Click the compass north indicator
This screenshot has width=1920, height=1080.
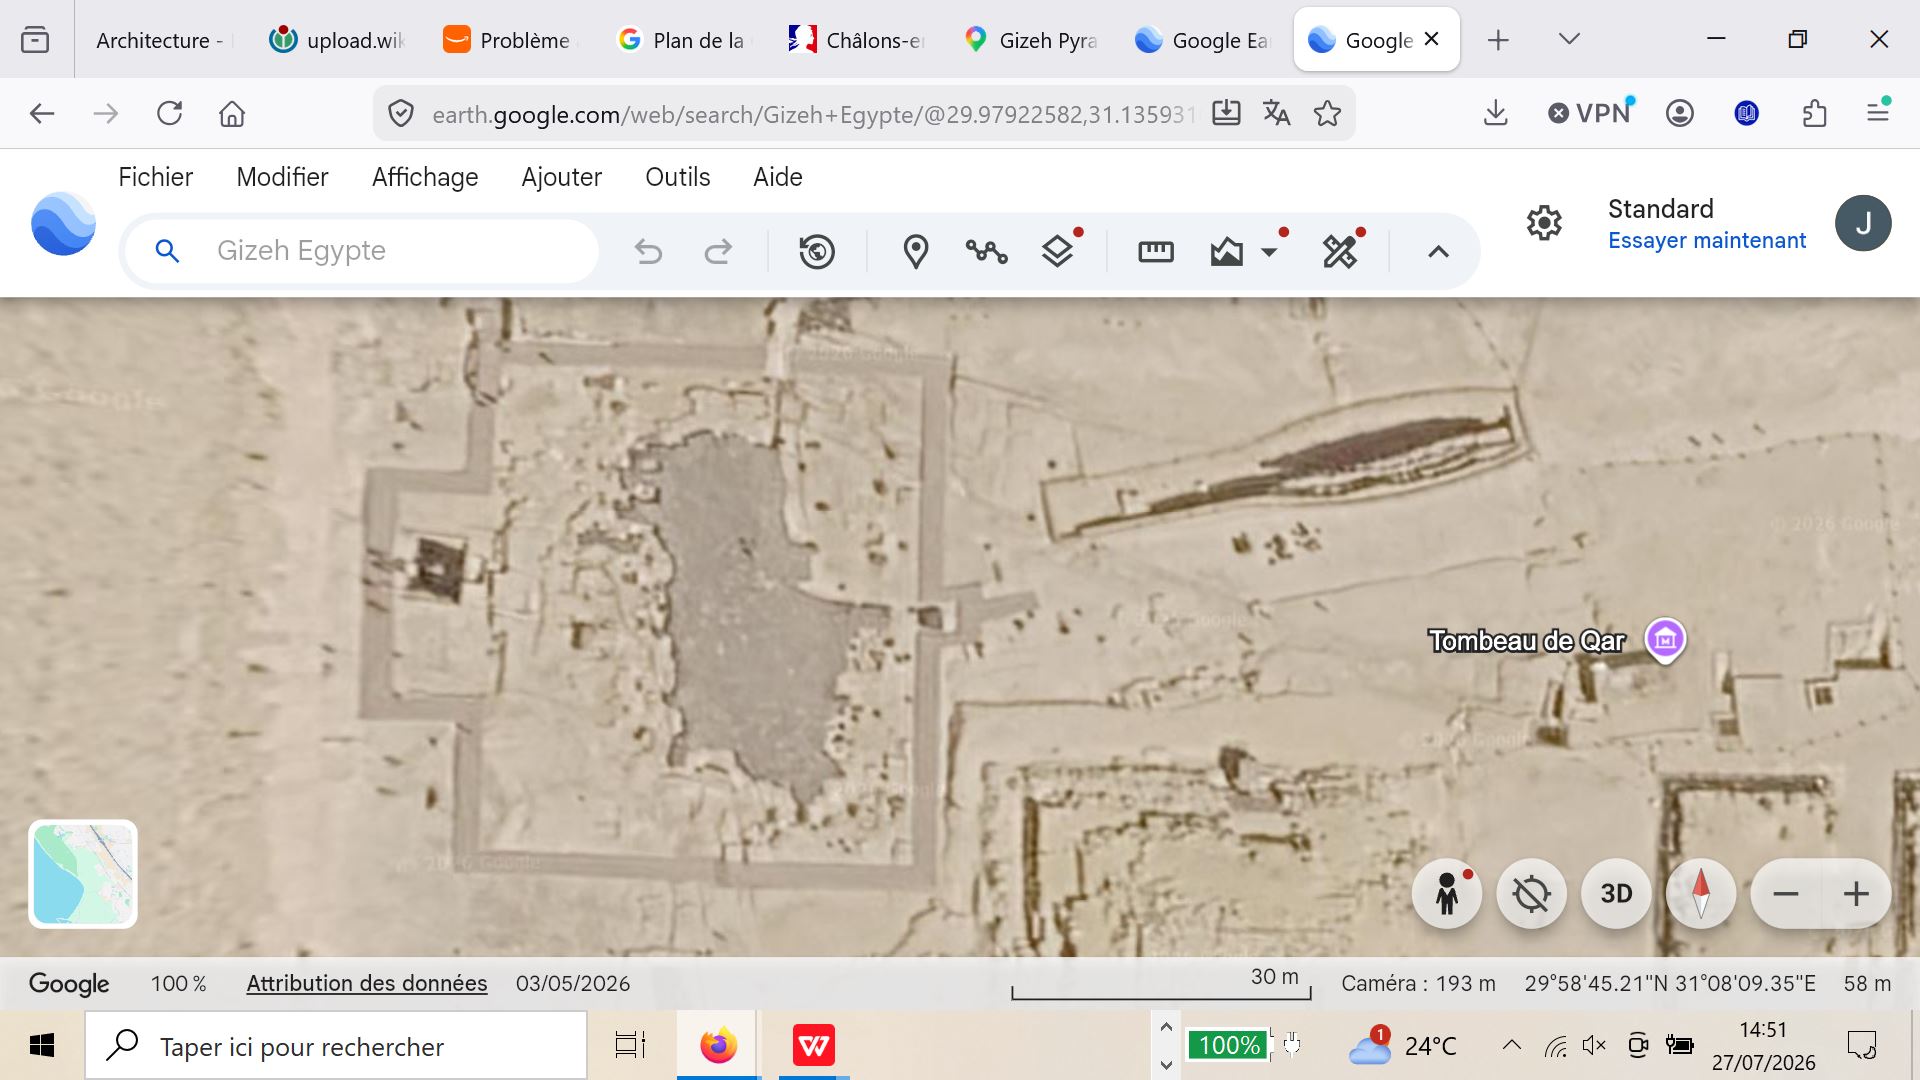1701,893
